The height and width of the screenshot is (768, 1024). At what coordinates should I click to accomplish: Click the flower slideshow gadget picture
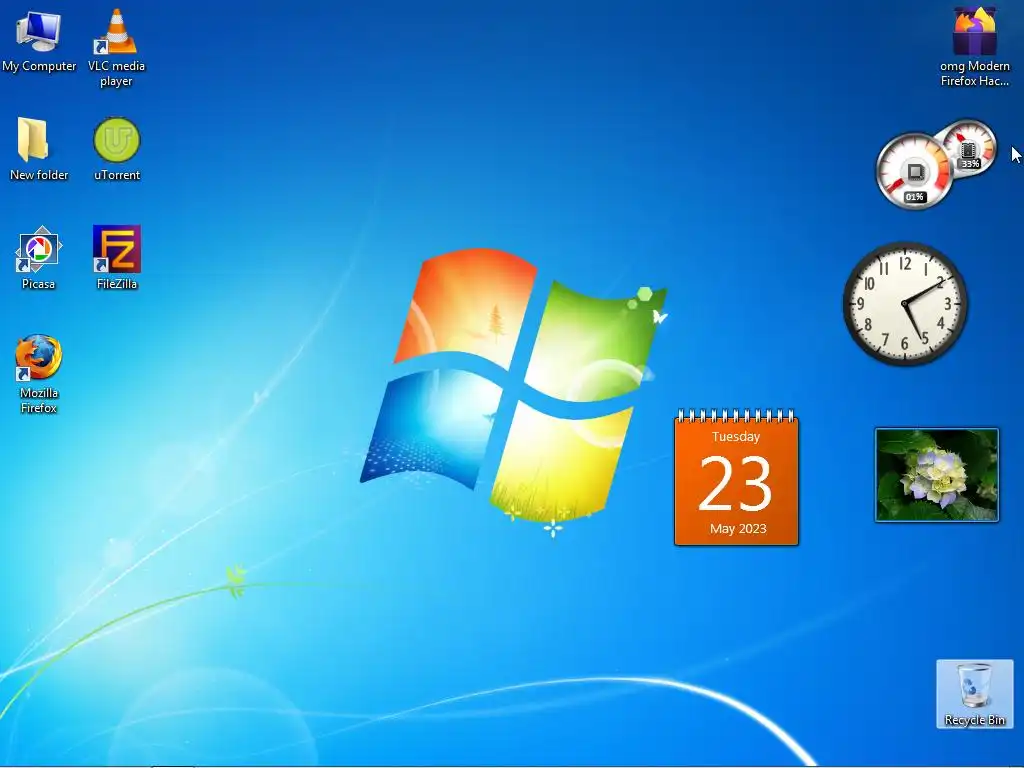pyautogui.click(x=936, y=475)
